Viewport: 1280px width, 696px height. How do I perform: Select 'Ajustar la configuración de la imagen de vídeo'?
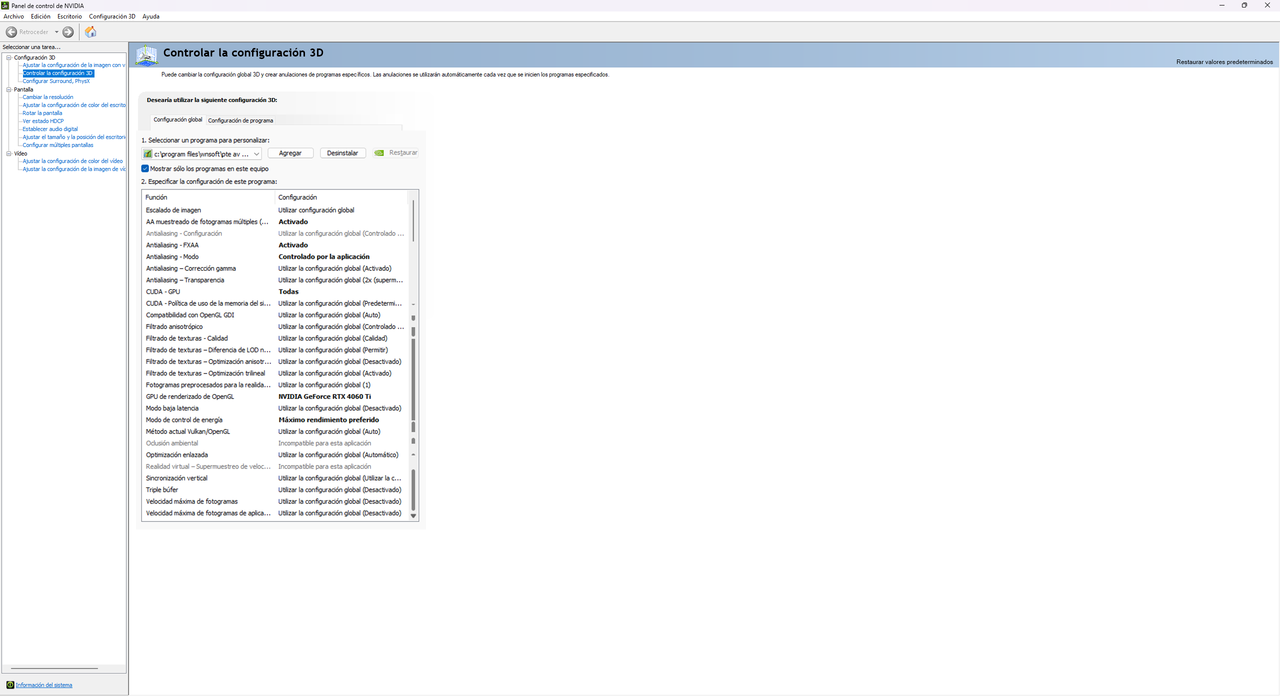[x=74, y=169]
